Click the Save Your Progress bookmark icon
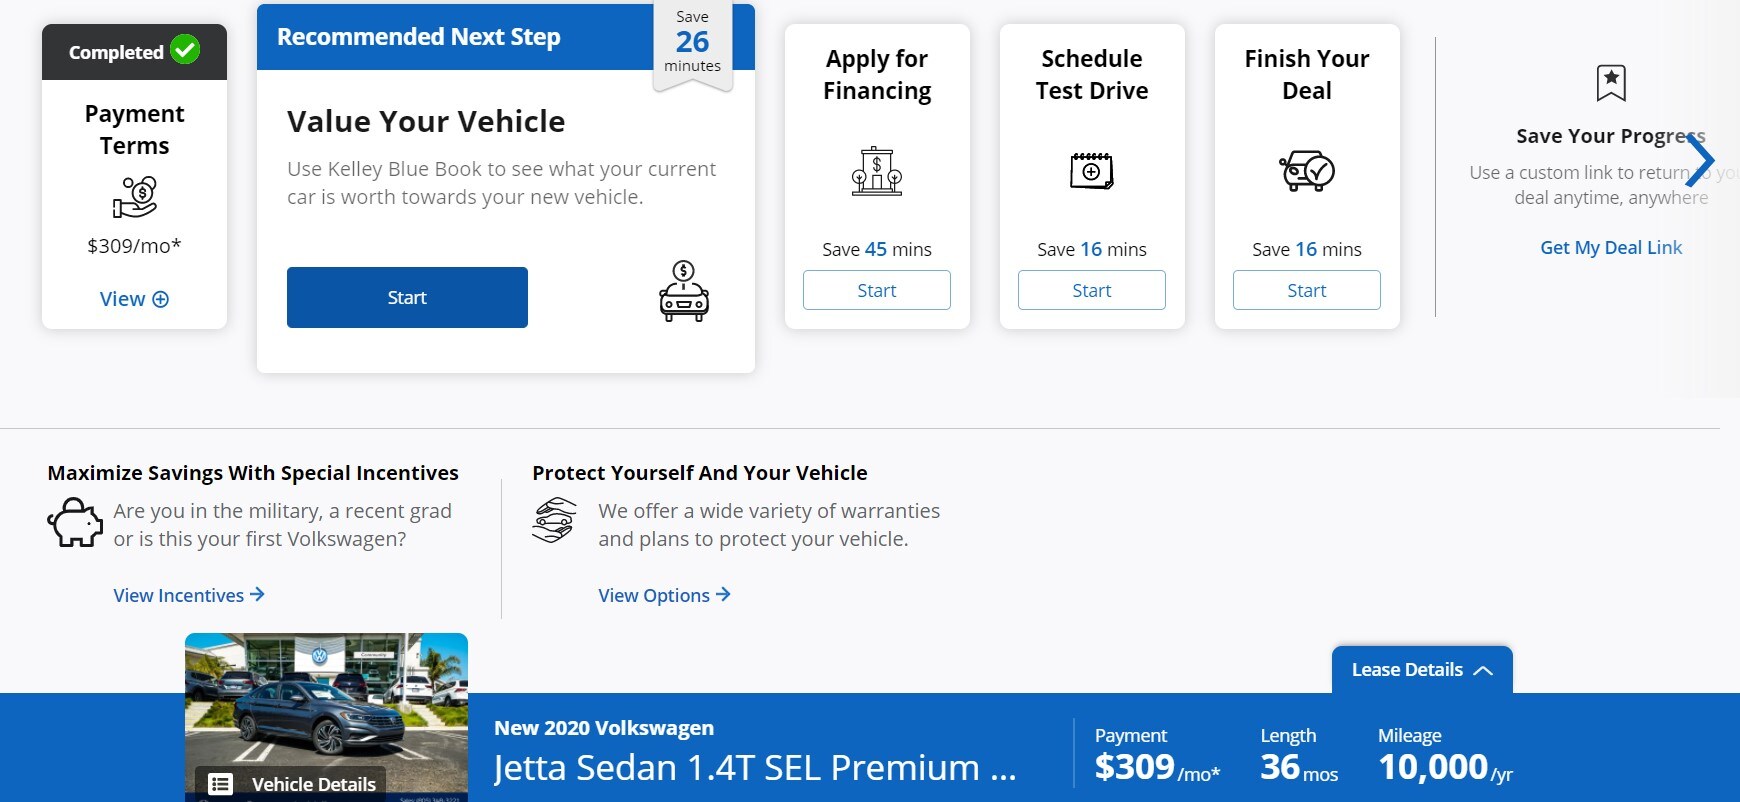The width and height of the screenshot is (1740, 802). (1611, 83)
